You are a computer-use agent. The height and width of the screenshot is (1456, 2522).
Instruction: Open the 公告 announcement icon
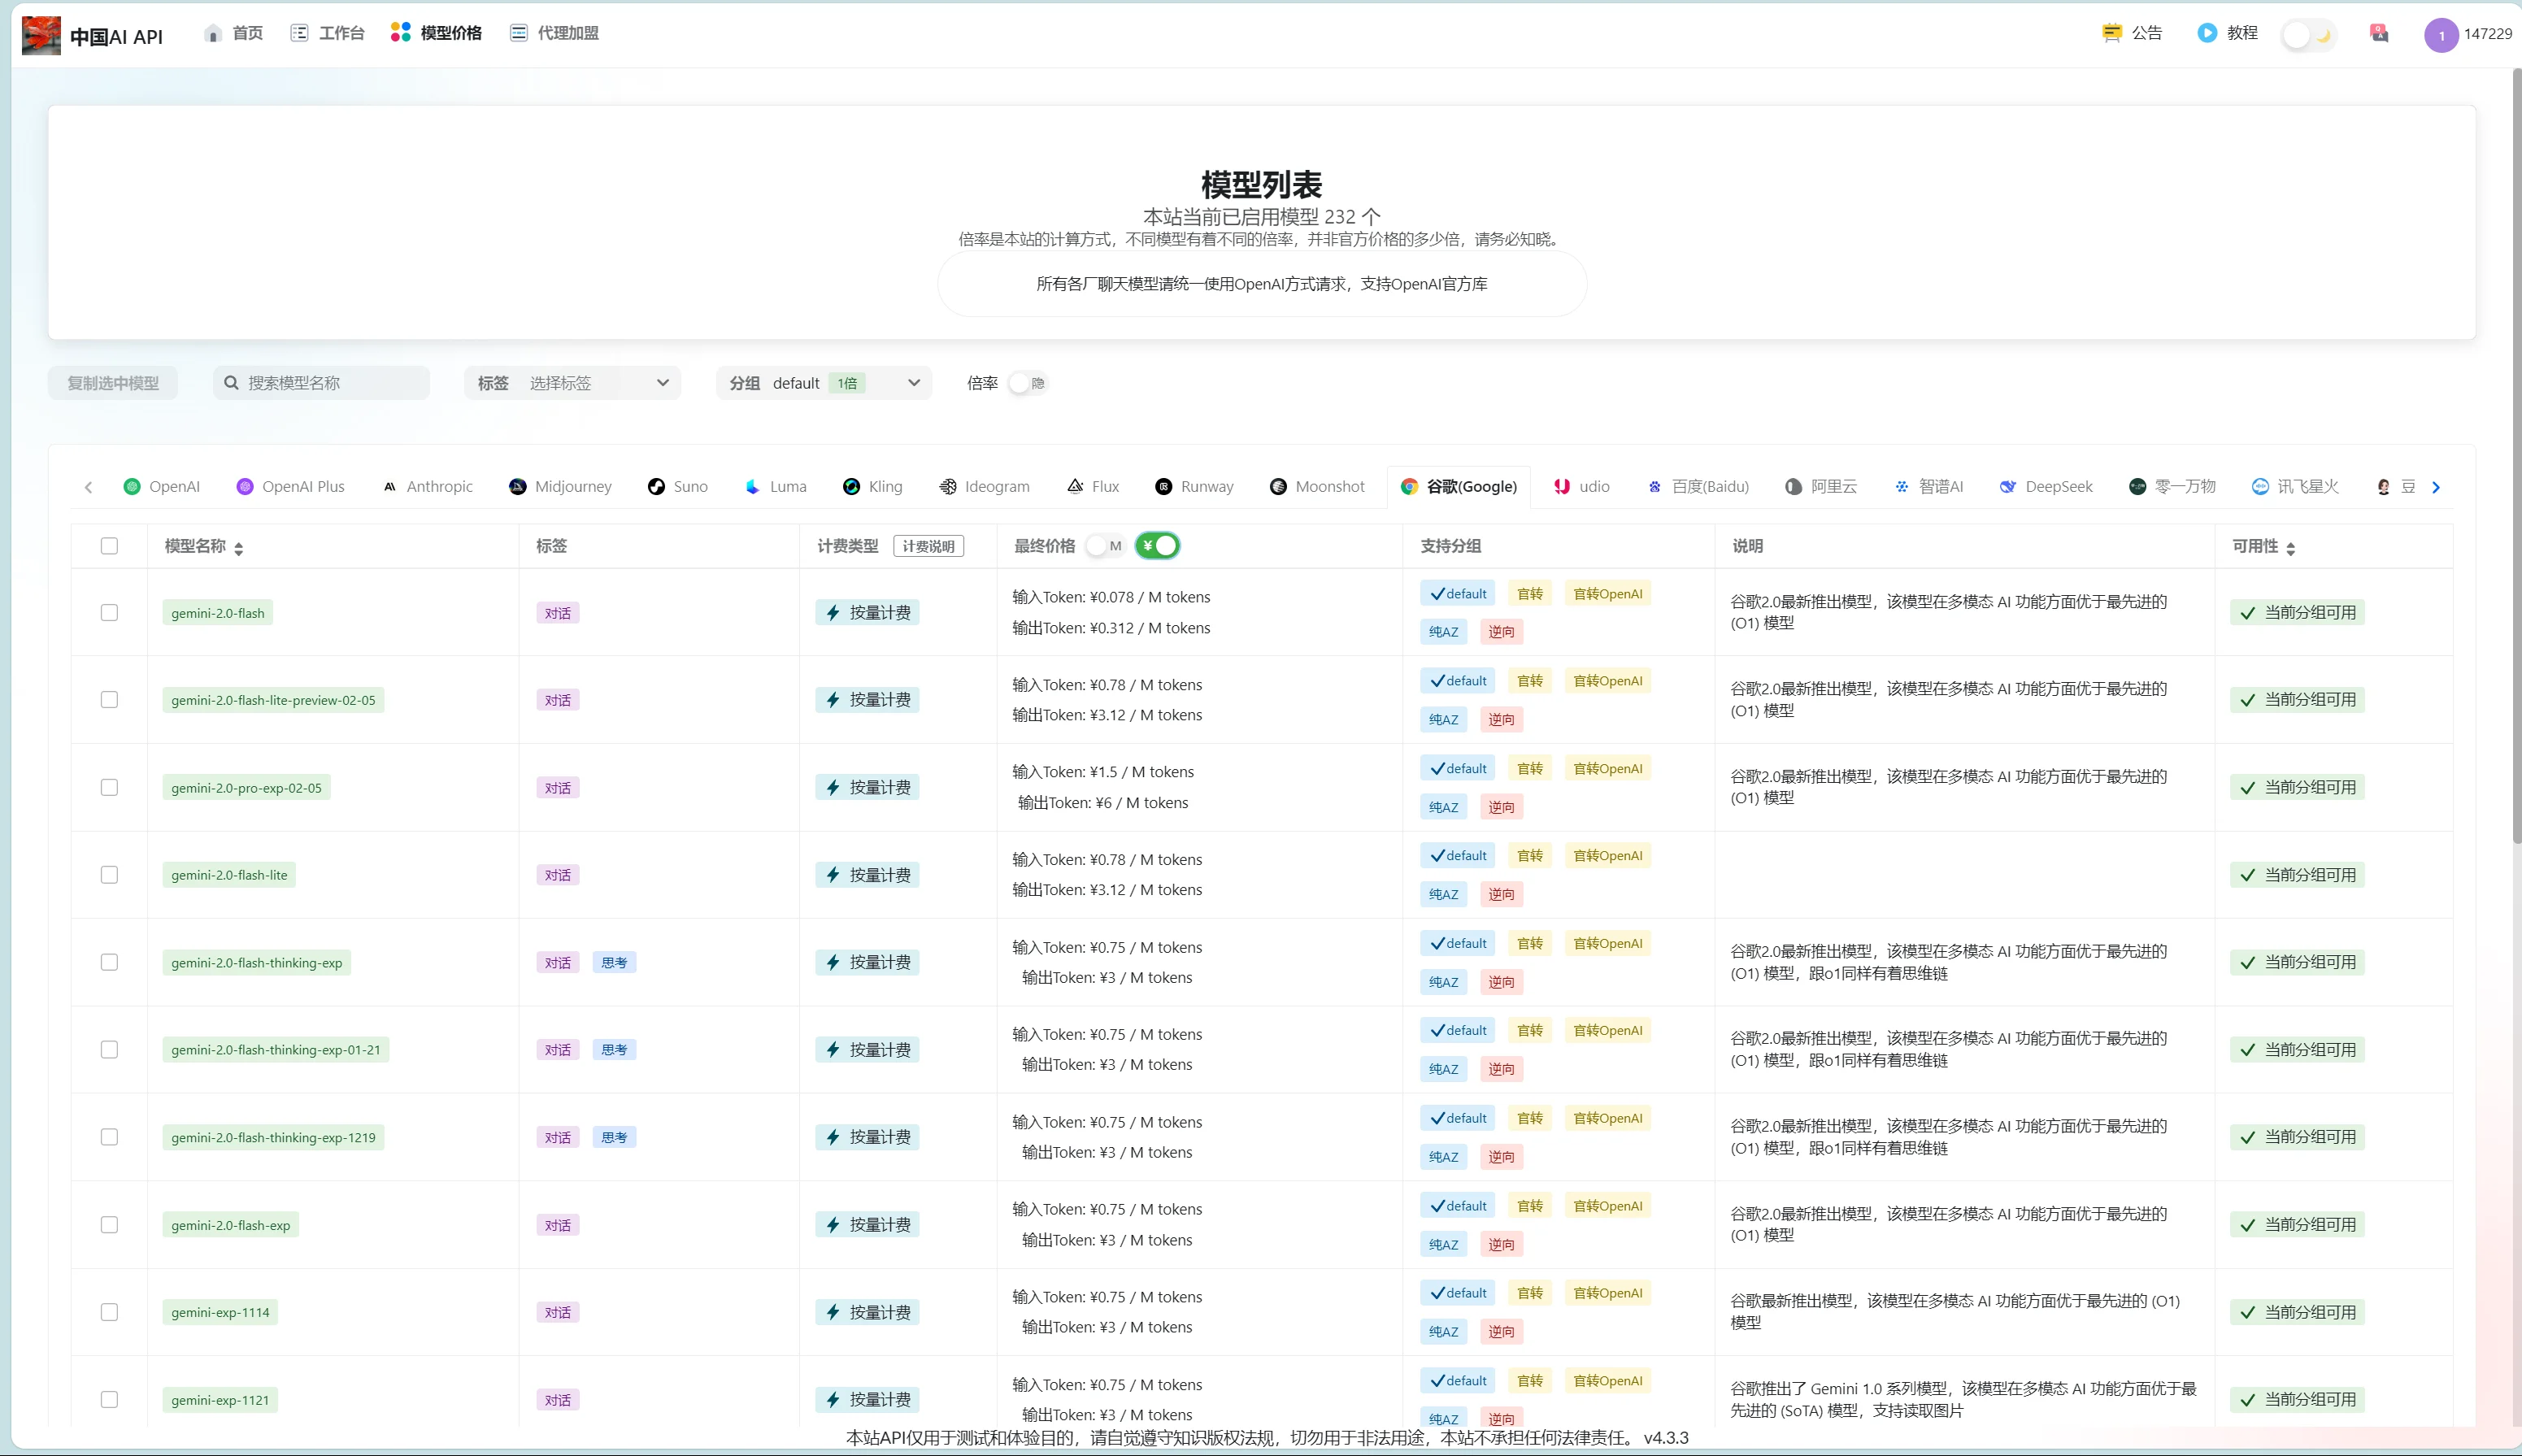(x=2111, y=33)
